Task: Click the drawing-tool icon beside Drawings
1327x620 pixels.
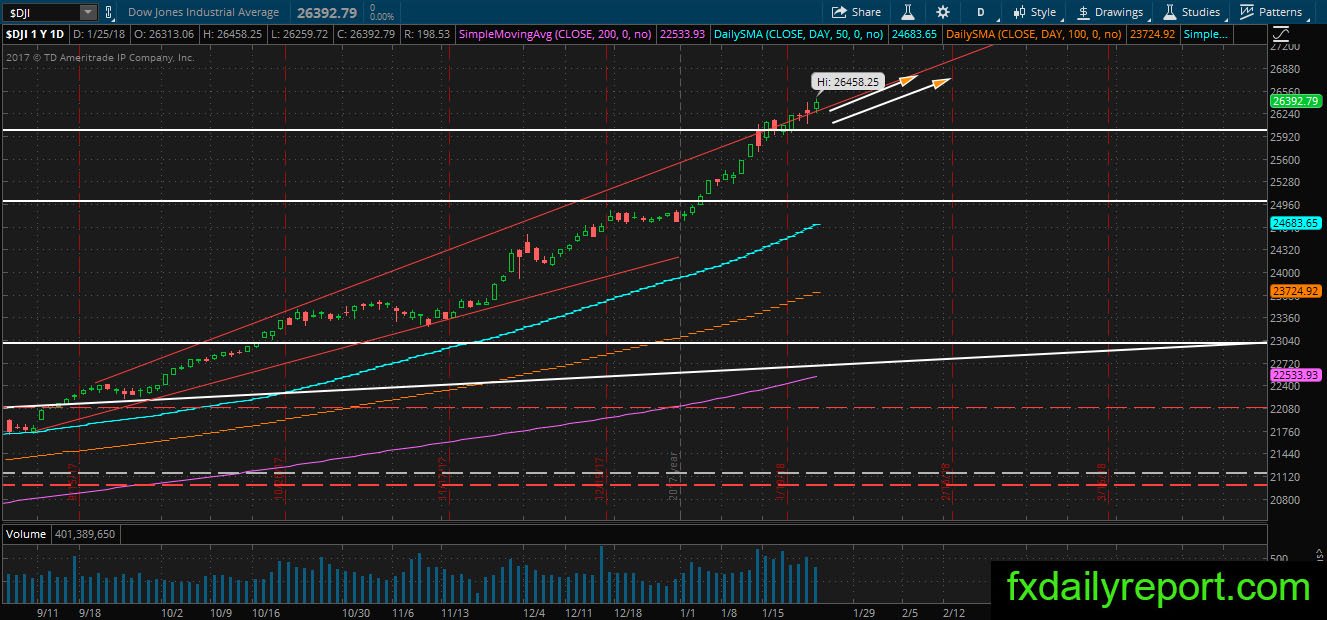Action: 1084,12
